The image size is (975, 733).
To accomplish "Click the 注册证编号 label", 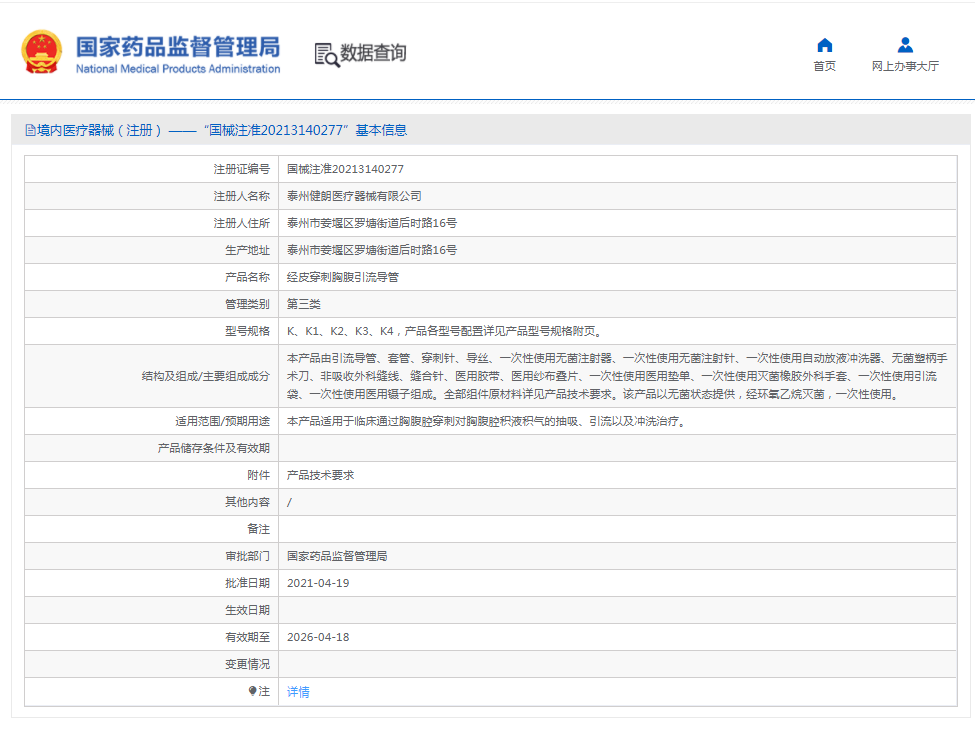I will click(x=242, y=169).
